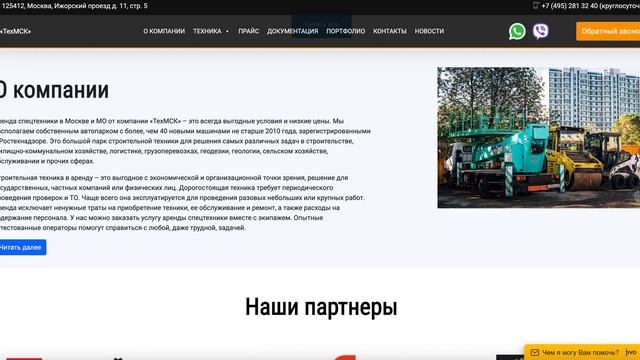The height and width of the screenshot is (360, 640).
Task: Click the Jivo logo in chat widget
Action: (x=631, y=352)
